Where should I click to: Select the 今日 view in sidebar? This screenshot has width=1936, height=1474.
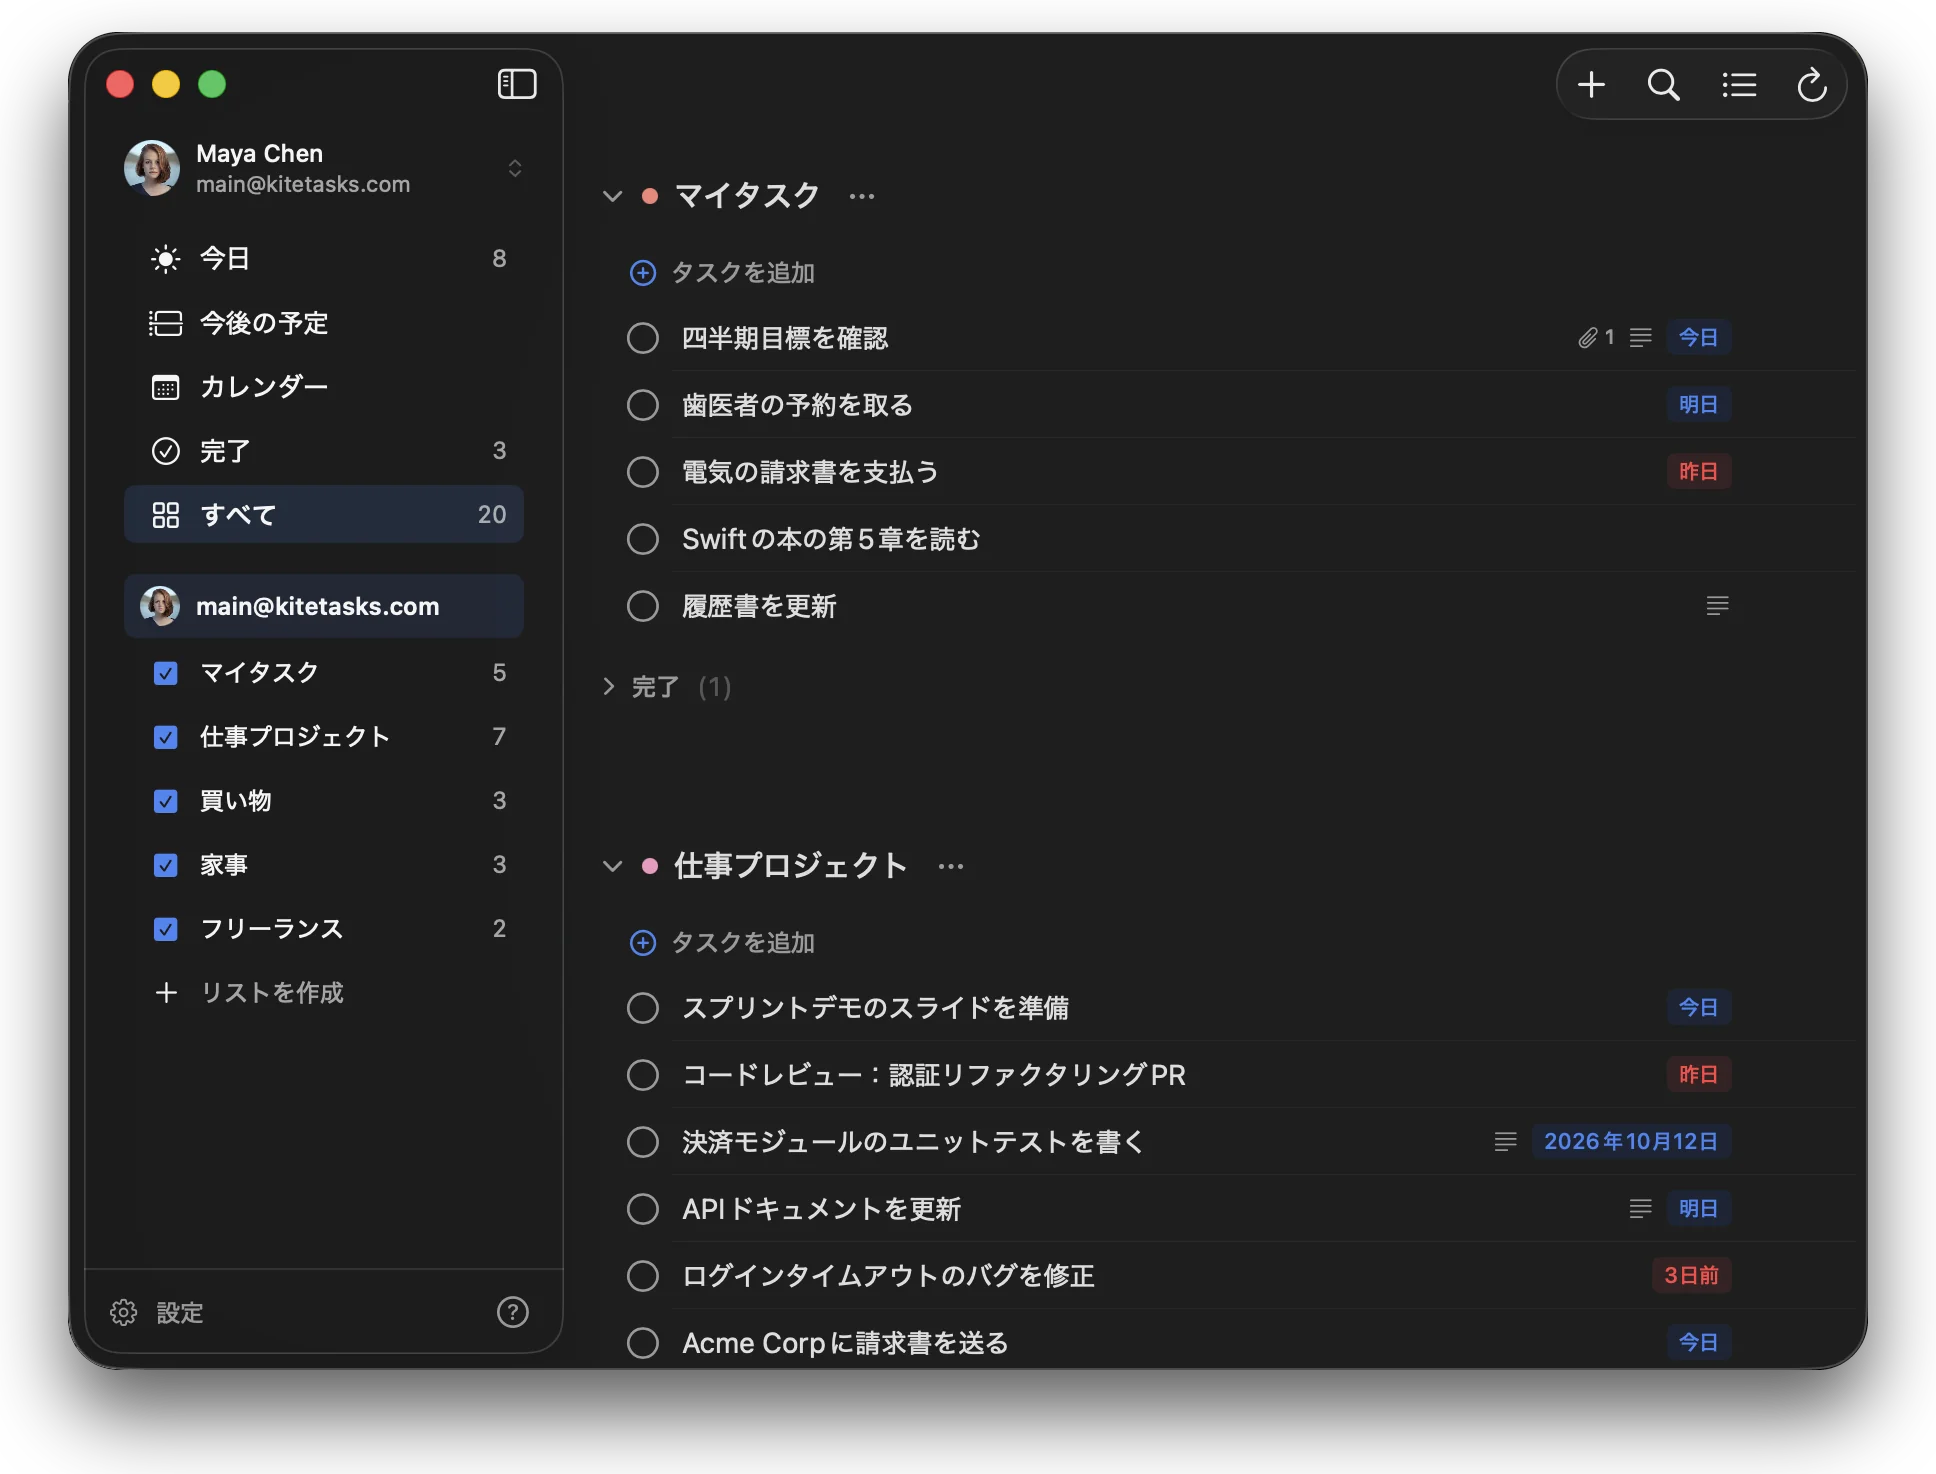[324, 259]
